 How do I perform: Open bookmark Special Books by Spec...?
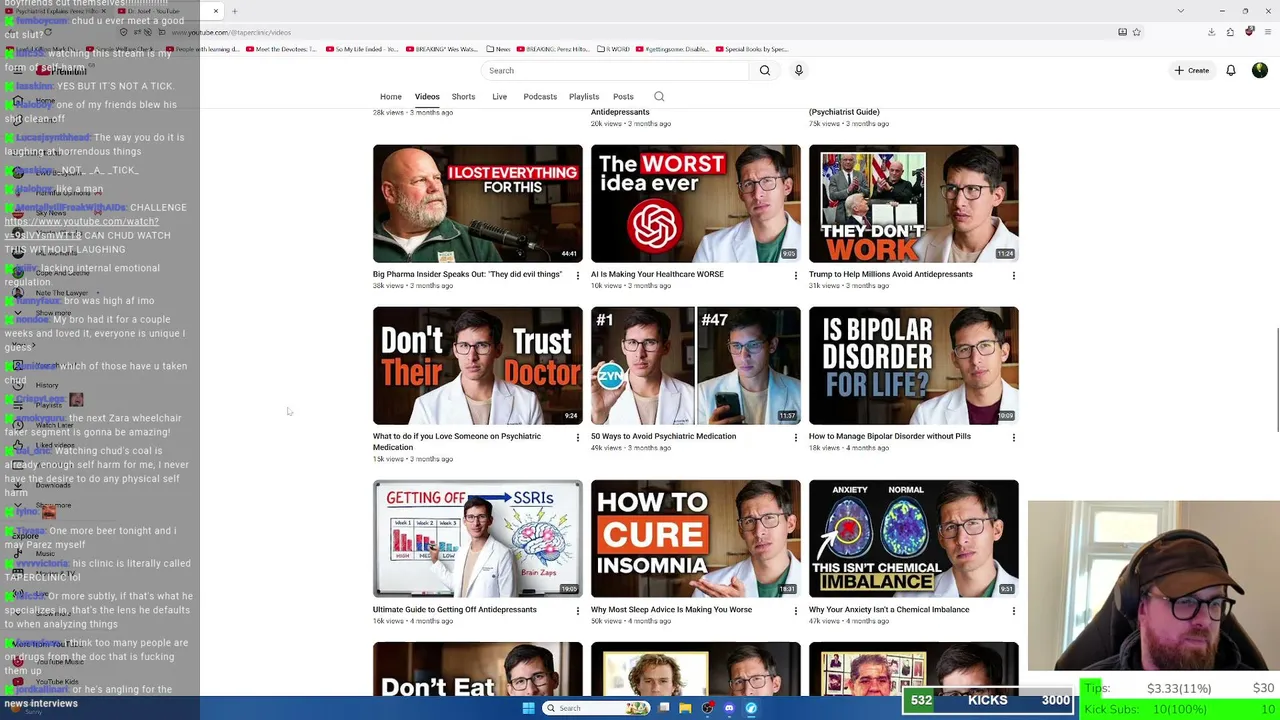point(750,49)
